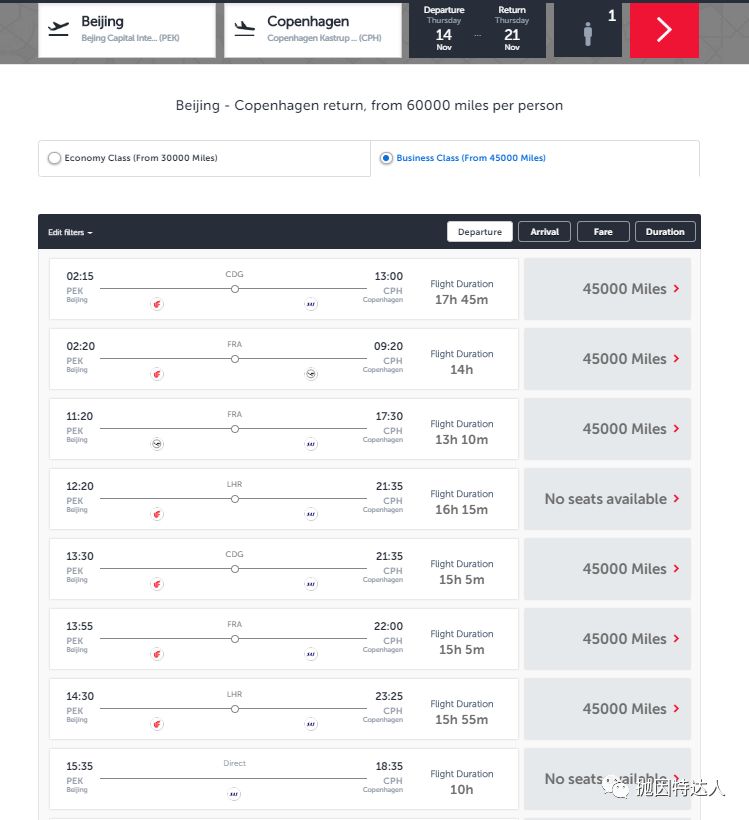This screenshot has height=820, width=749.
Task: Click Air China logo on 12:20 flight
Action: click(157, 514)
